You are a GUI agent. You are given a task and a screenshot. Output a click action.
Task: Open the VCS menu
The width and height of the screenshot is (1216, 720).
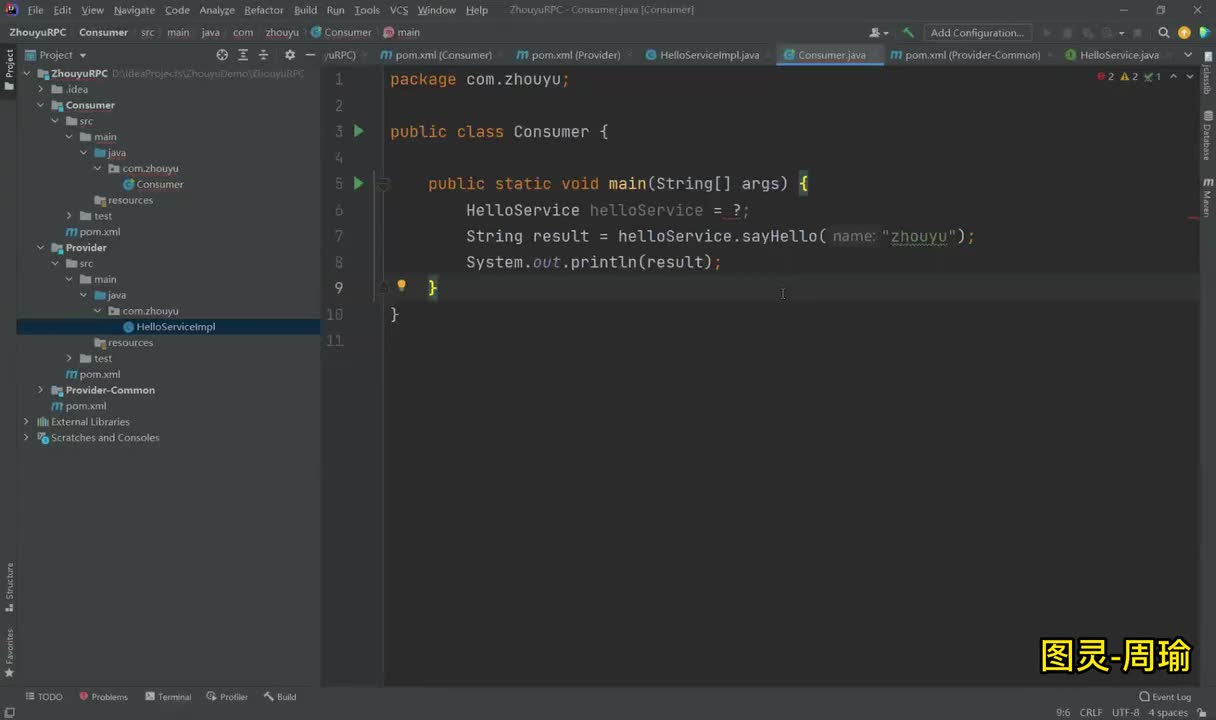(x=398, y=10)
